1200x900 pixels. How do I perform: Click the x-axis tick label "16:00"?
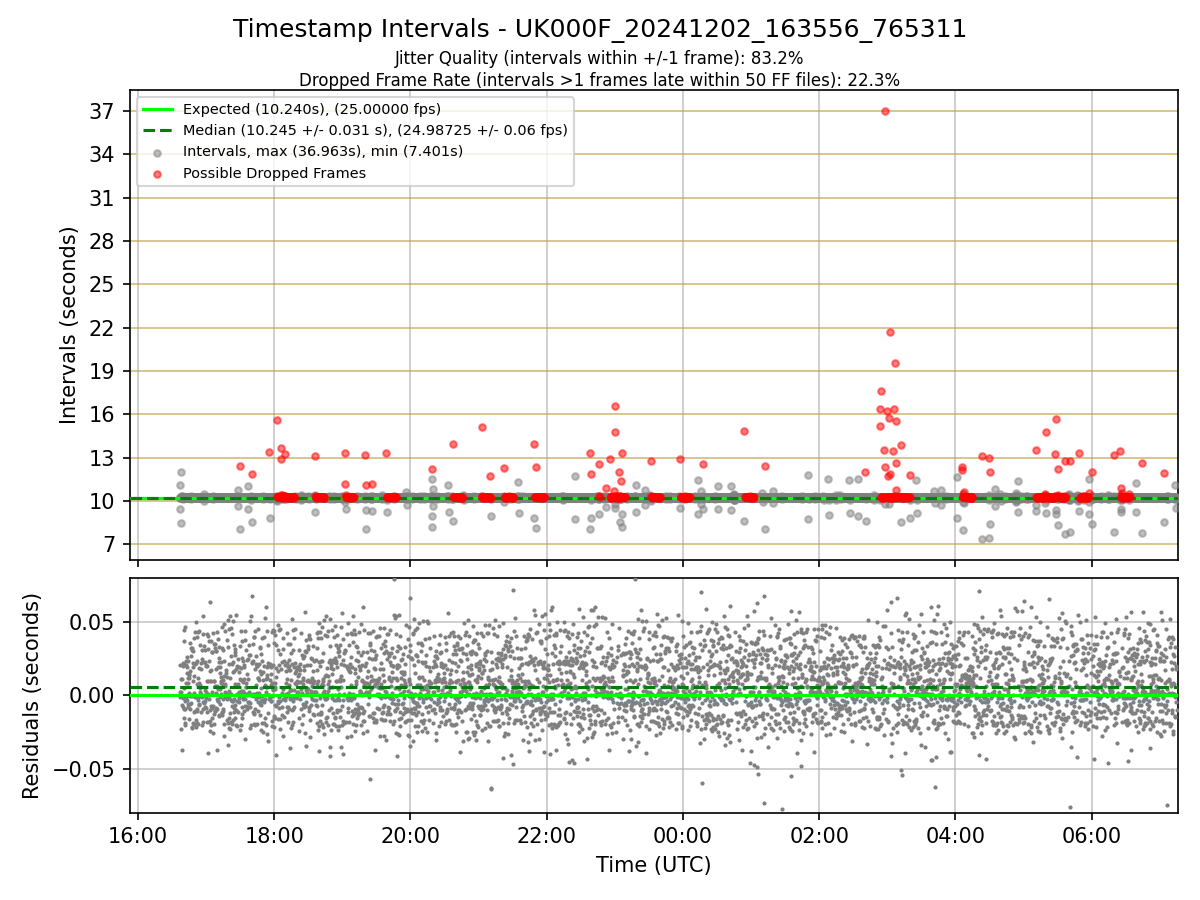click(x=138, y=834)
